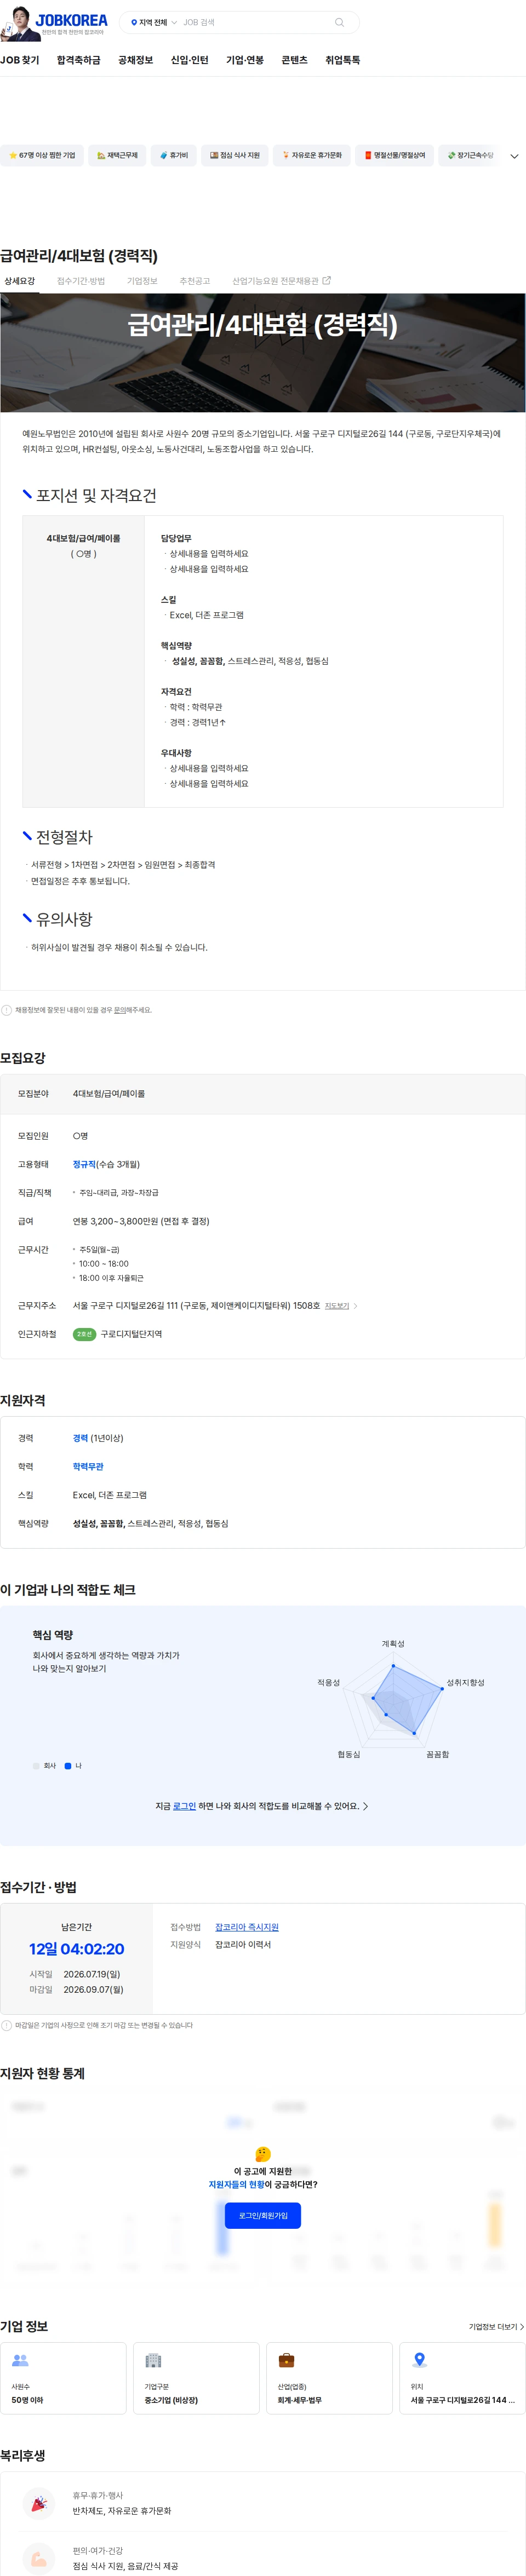Click the info icon beside 채용정보에 잘못된 내용
526x2576 pixels.
[x=7, y=1010]
